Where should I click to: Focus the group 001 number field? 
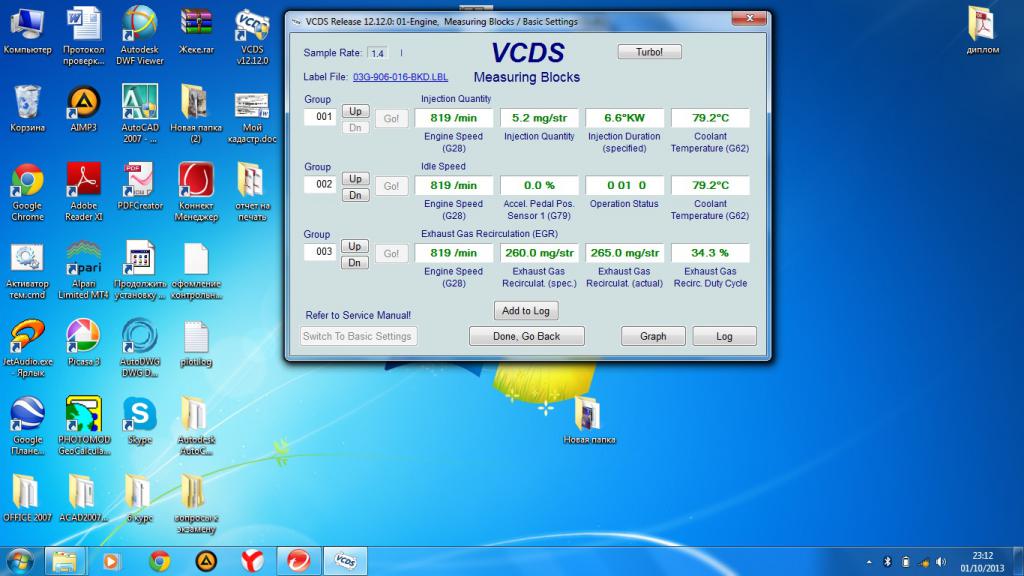pyautogui.click(x=320, y=117)
